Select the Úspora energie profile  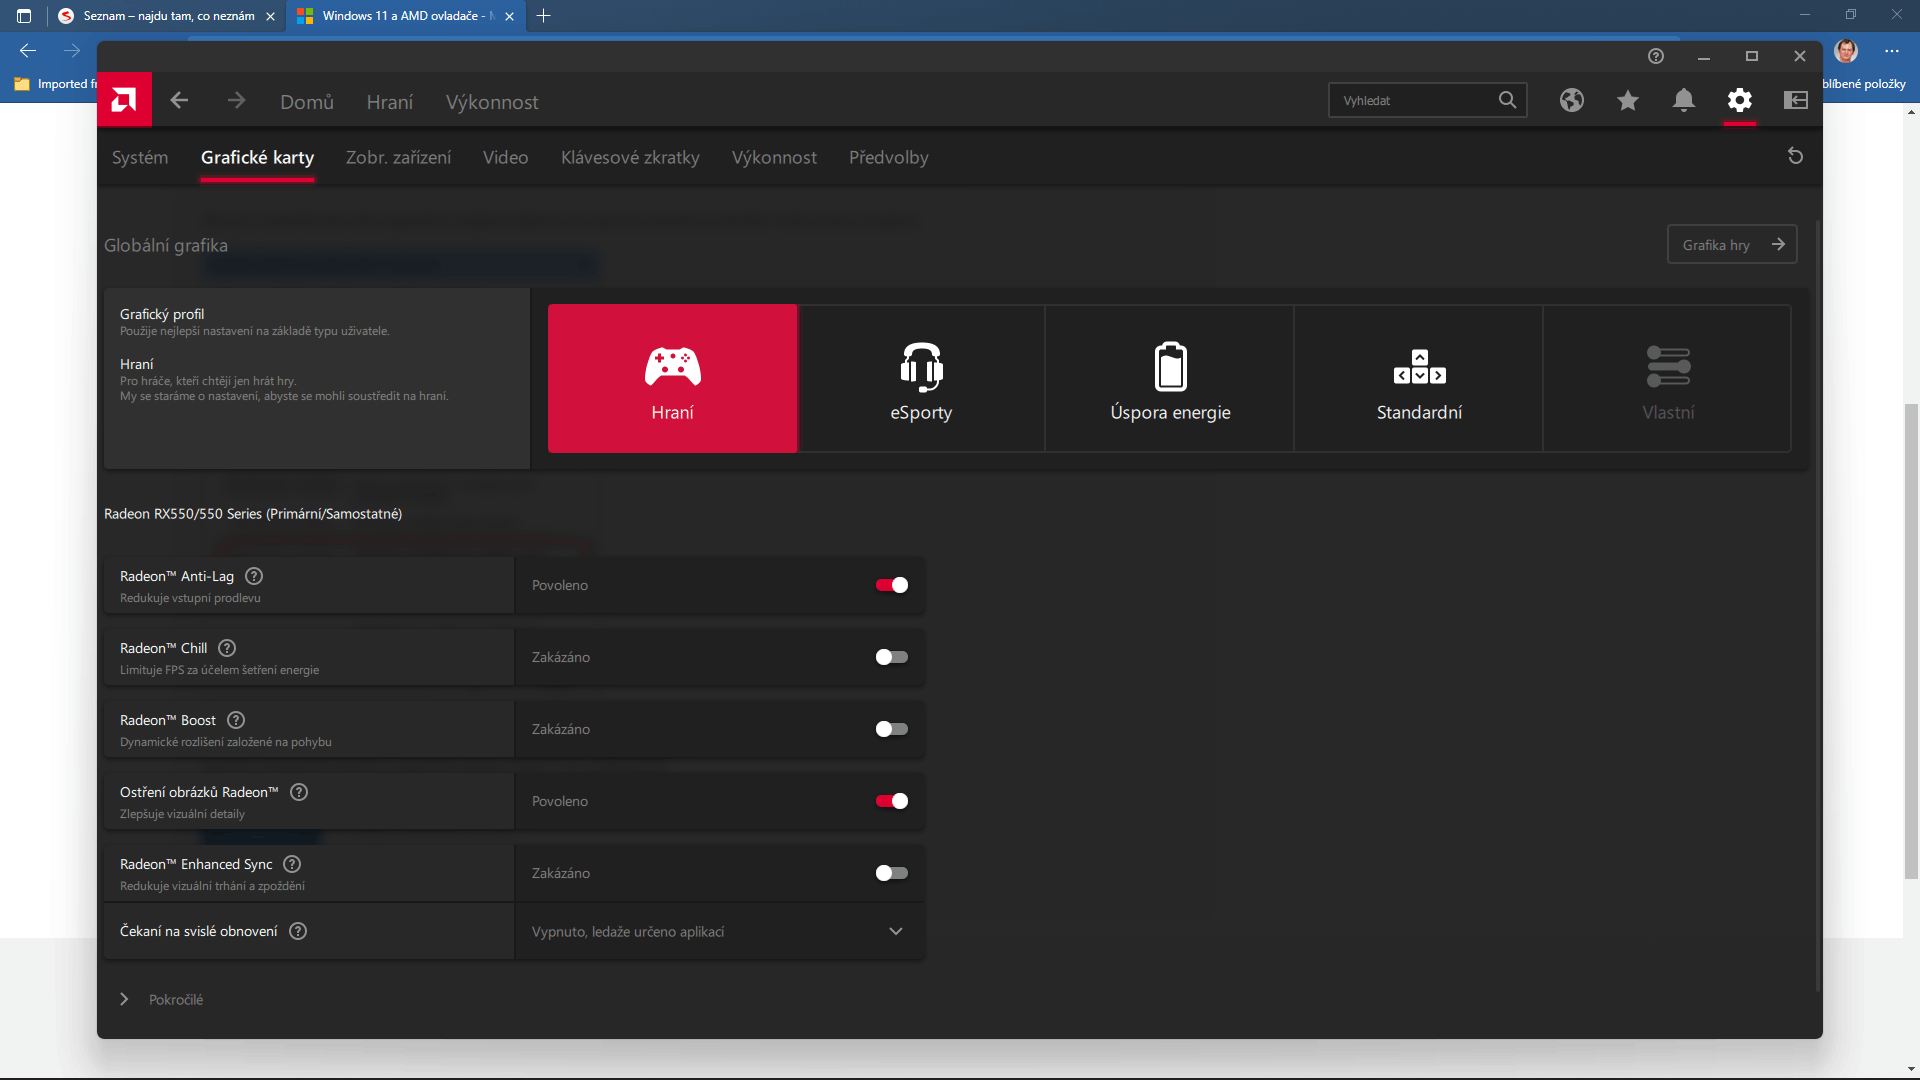[1170, 379]
